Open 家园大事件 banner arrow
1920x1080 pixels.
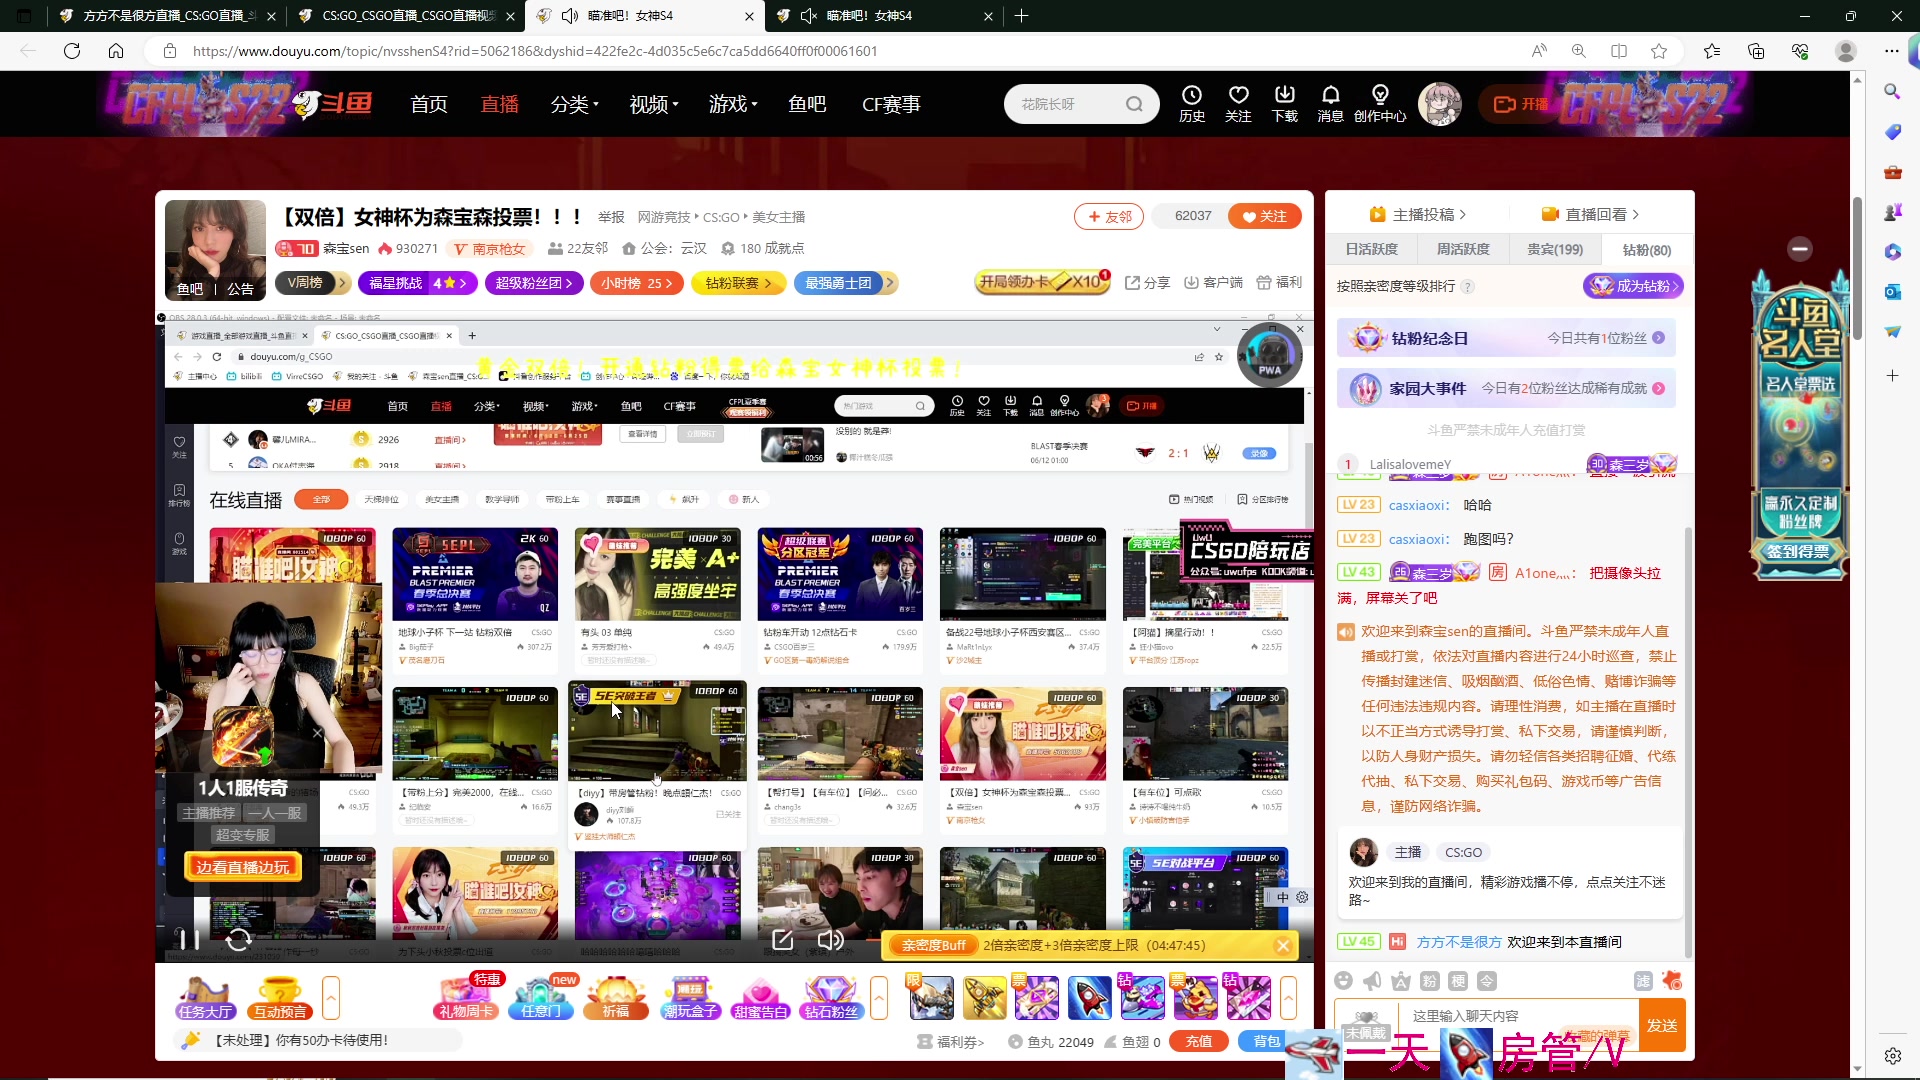tap(1658, 389)
